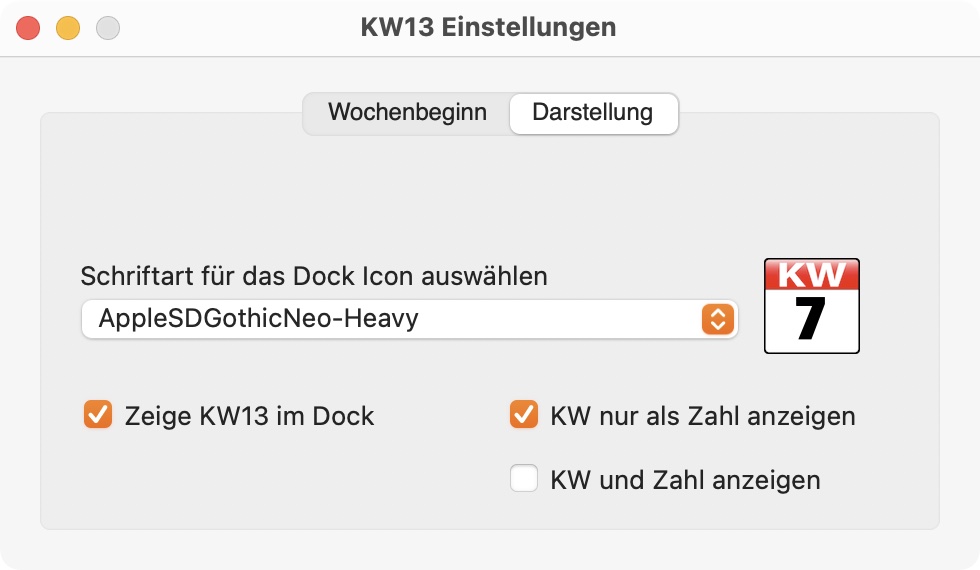
Task: Click the Zeige KW13 im Dock label text
Action: (x=249, y=416)
